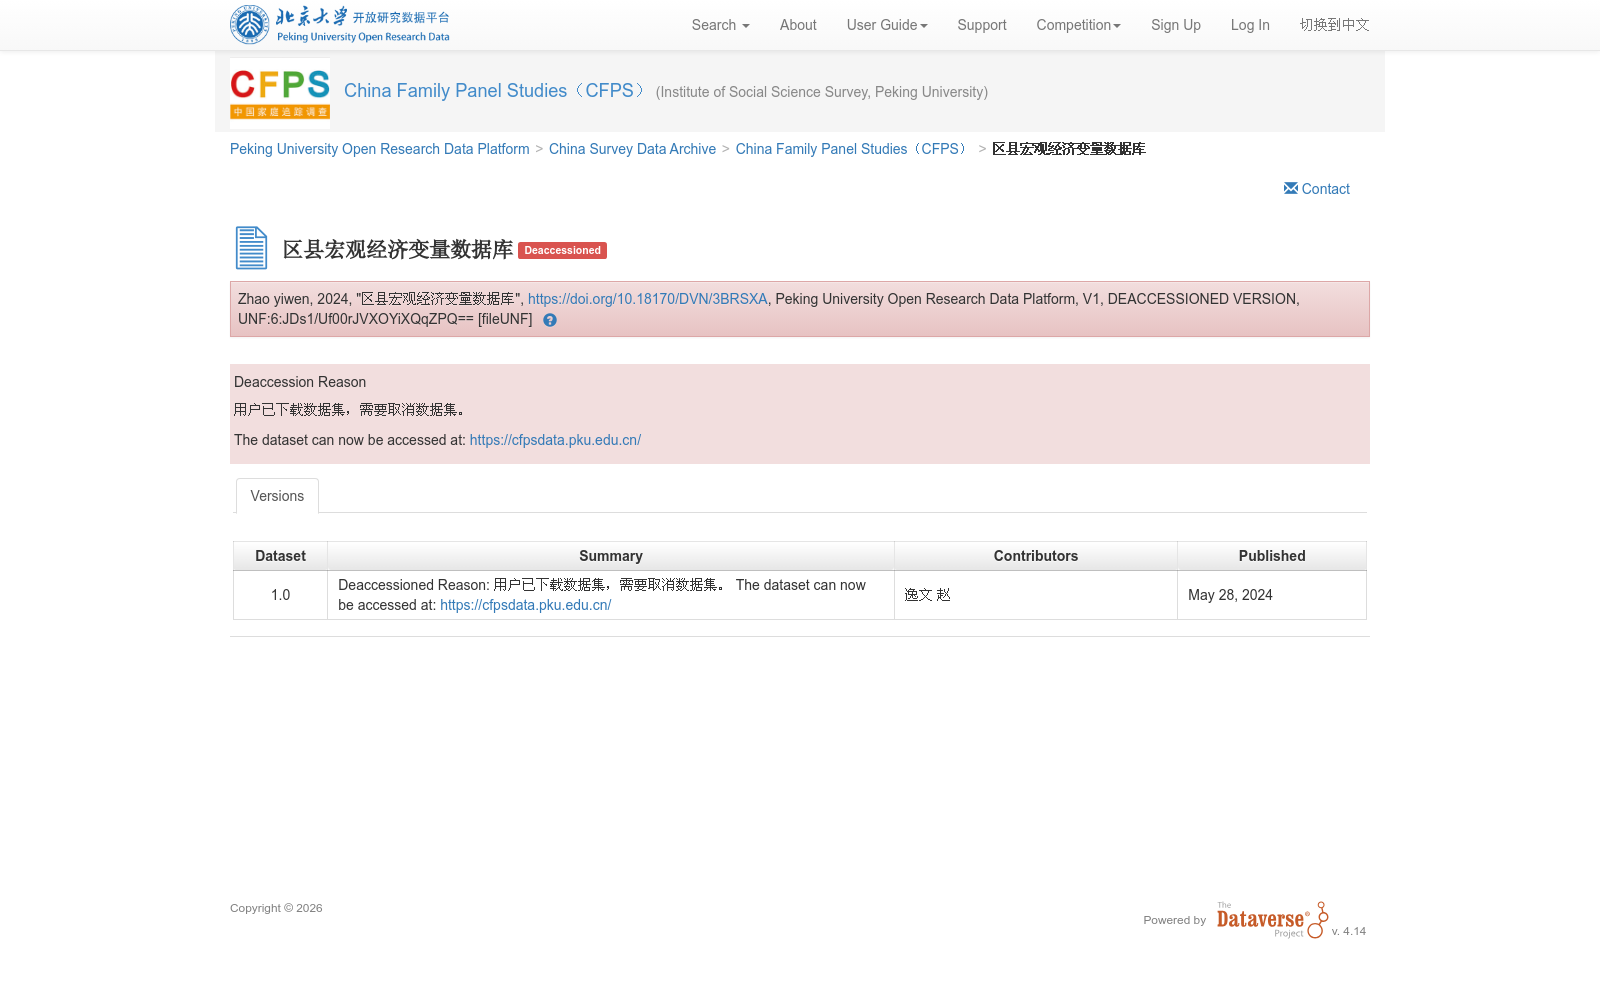
Task: Click the Peking University Open Research Data logo
Action: tap(340, 25)
